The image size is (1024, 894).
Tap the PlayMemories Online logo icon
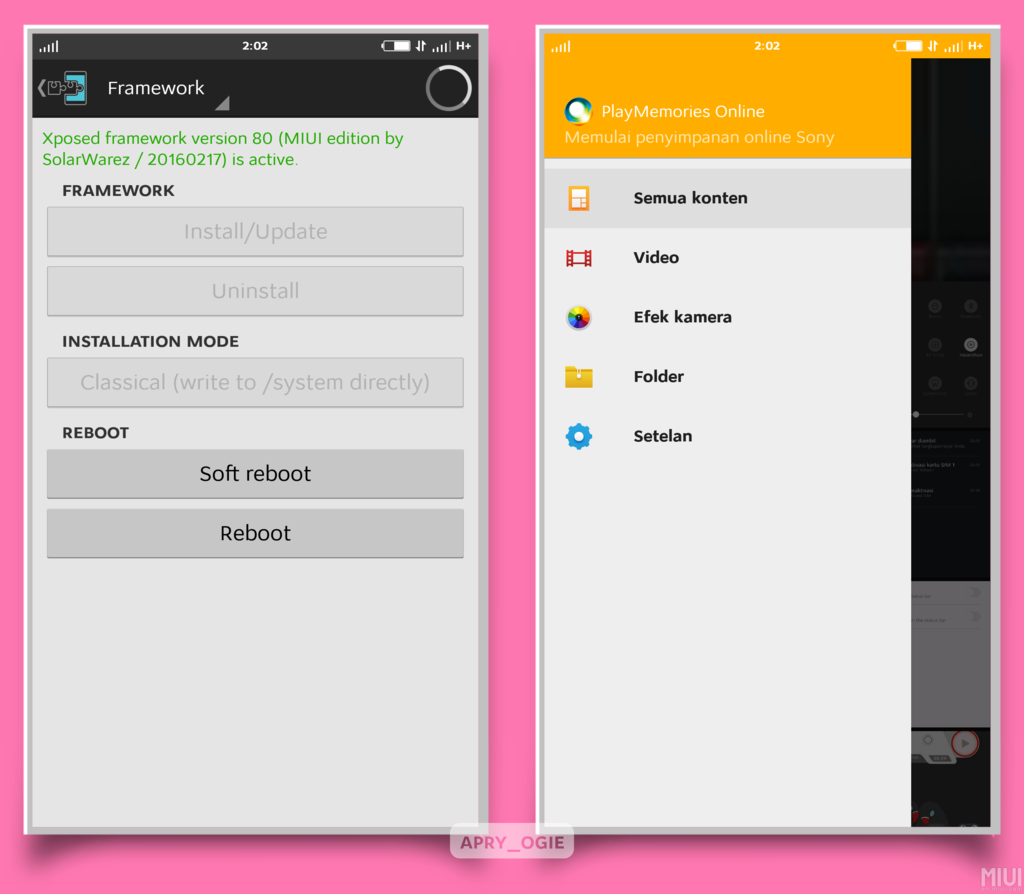tap(578, 111)
